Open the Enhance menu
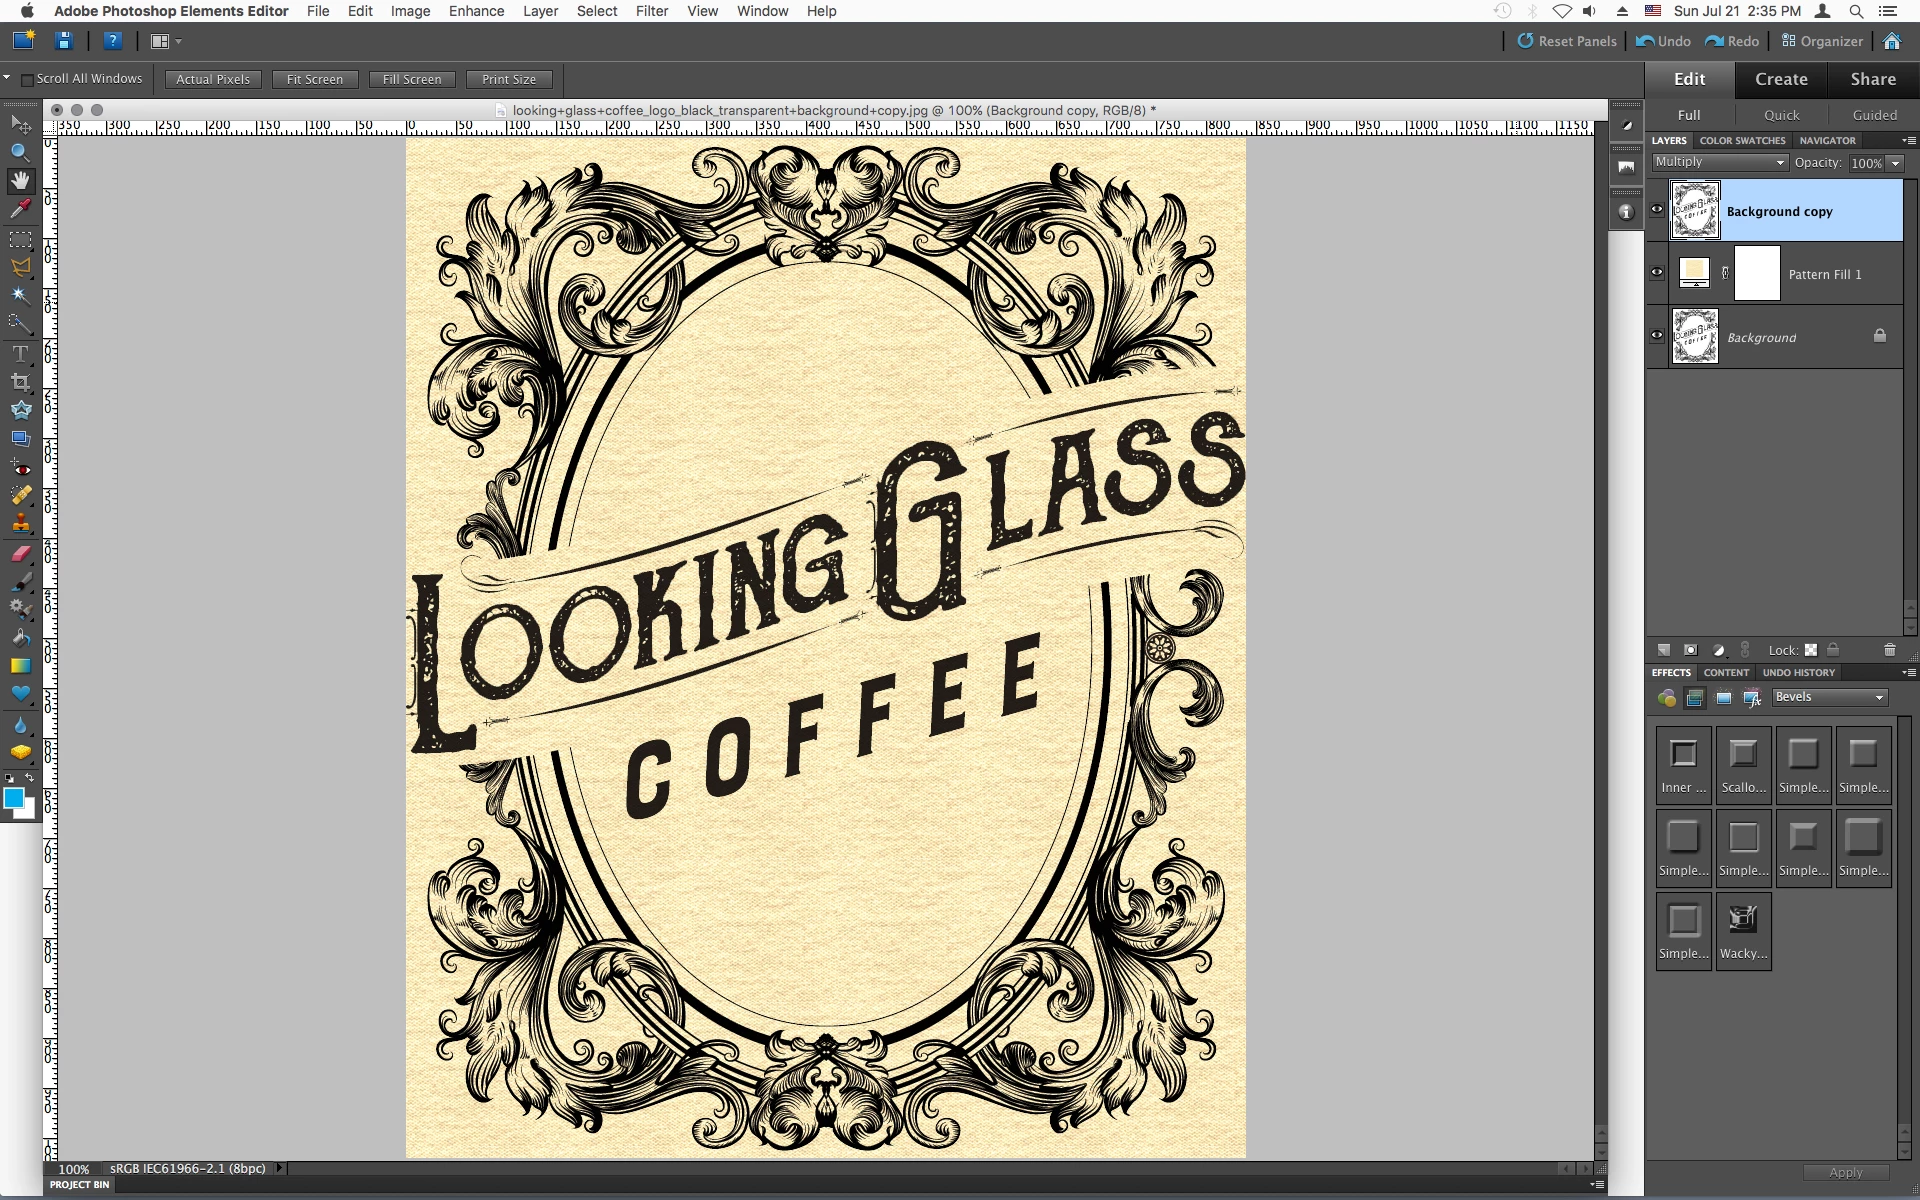The width and height of the screenshot is (1920, 1200). (476, 11)
